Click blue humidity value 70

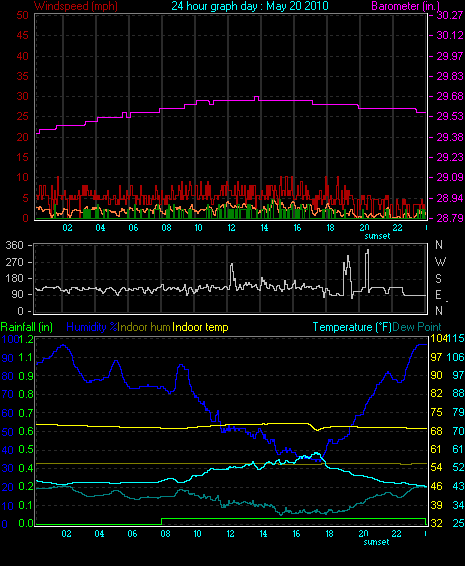(8, 394)
